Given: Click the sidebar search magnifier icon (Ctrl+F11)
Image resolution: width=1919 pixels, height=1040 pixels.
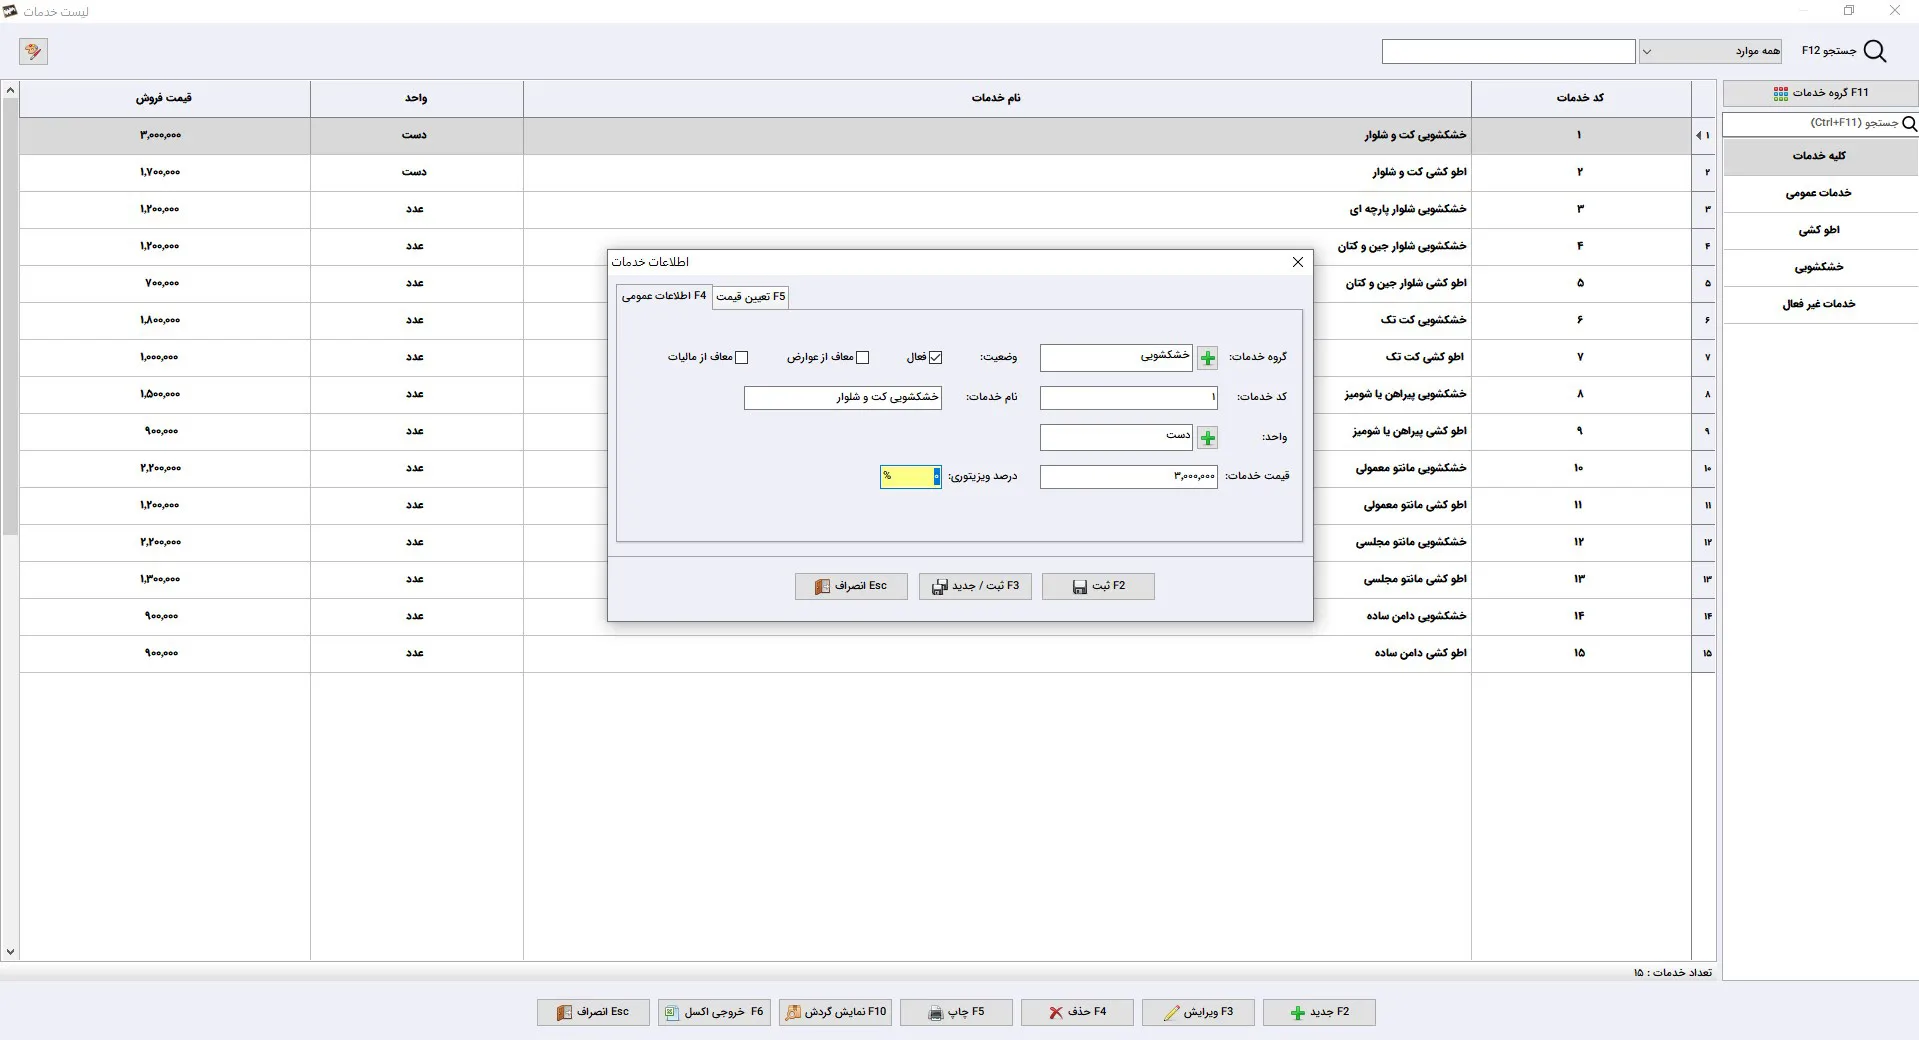Looking at the screenshot, I should point(1909,124).
